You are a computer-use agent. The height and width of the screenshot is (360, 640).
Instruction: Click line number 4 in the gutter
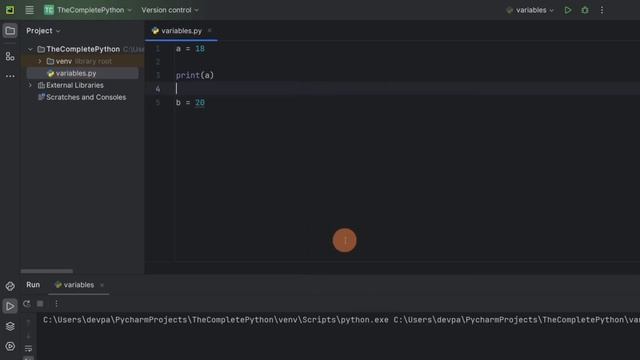158,89
